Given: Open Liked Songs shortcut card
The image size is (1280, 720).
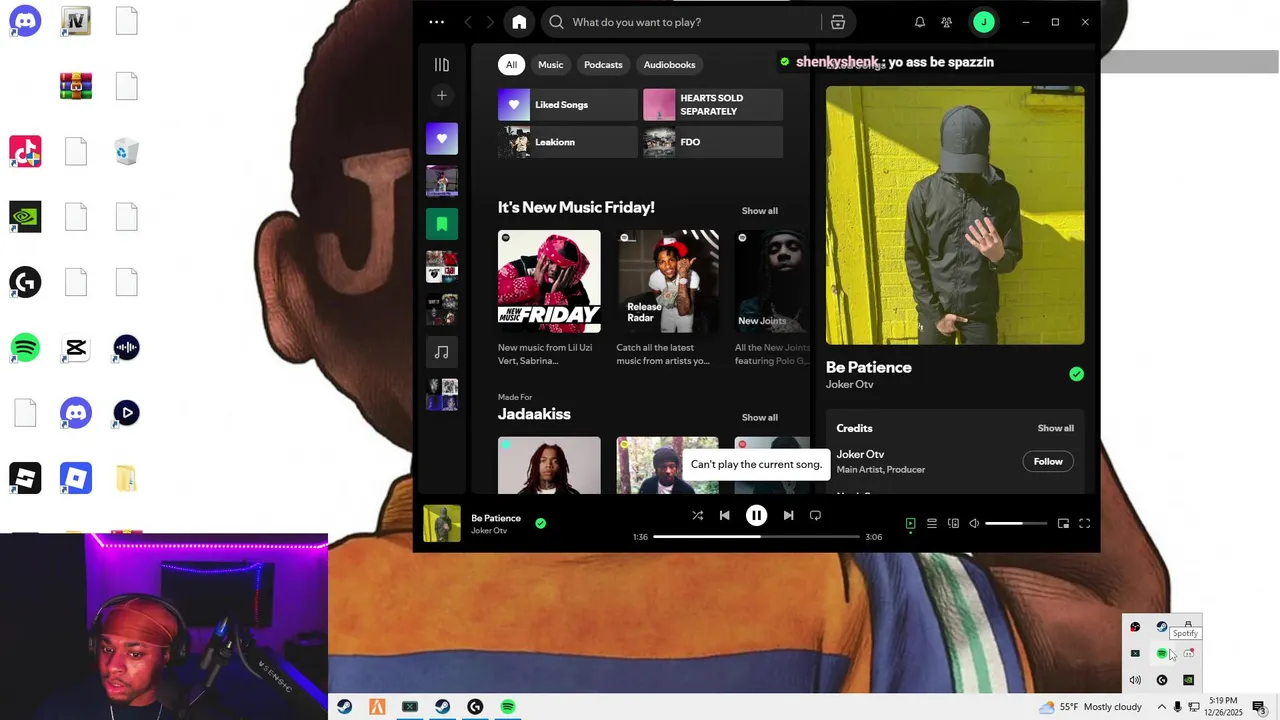Looking at the screenshot, I should coord(567,105).
